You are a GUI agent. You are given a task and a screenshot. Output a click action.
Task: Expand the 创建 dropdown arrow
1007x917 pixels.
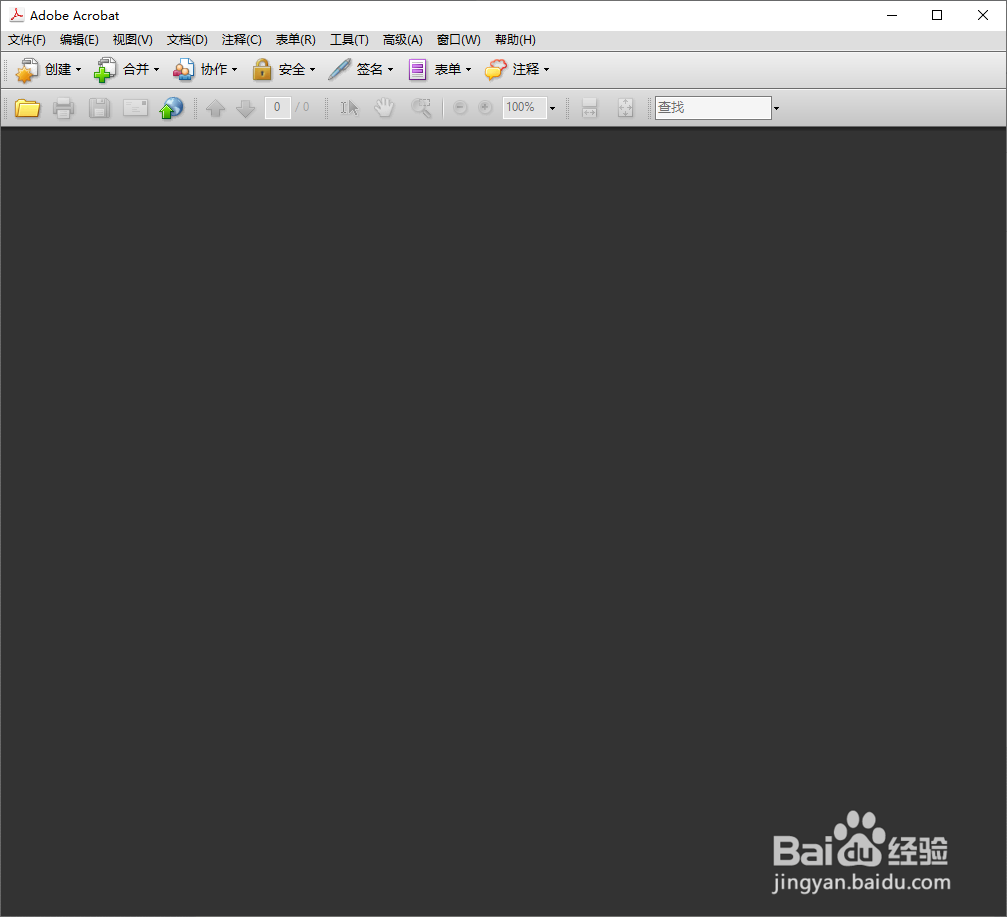click(78, 69)
